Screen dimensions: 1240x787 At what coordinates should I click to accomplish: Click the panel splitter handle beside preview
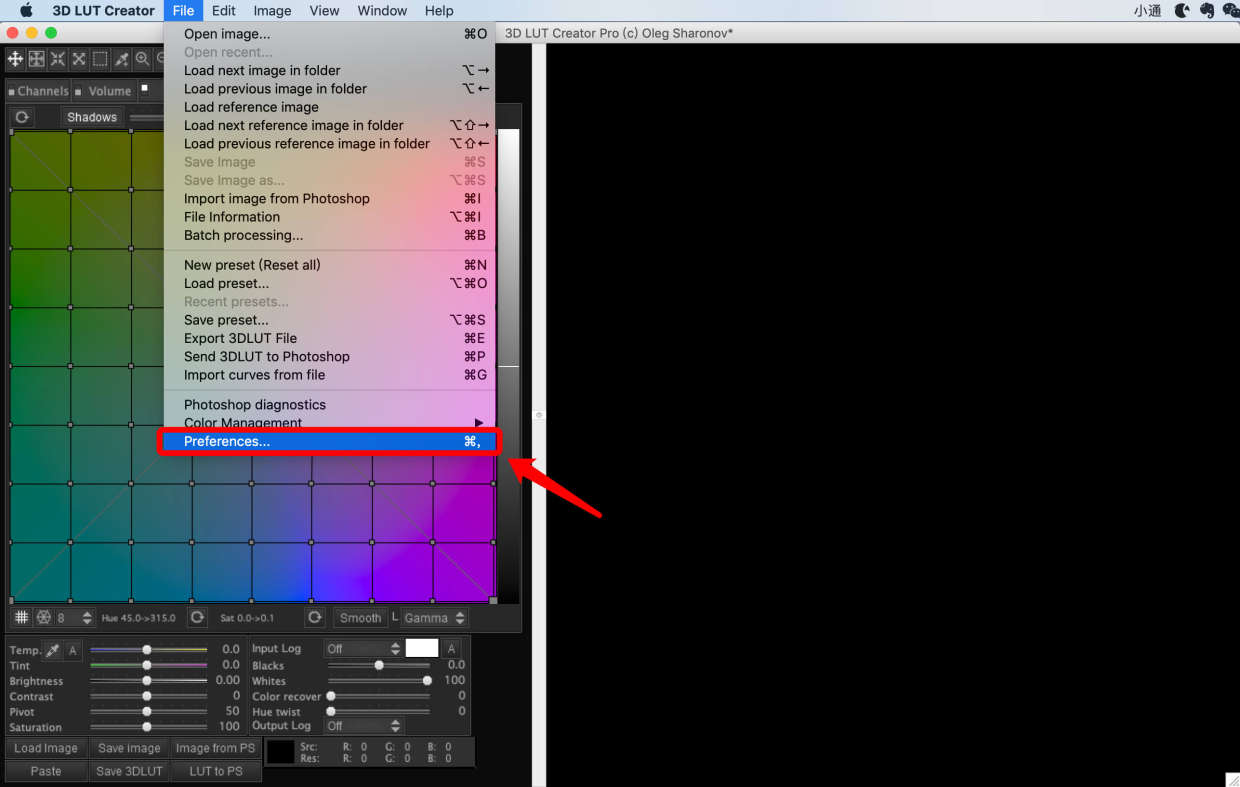(539, 414)
